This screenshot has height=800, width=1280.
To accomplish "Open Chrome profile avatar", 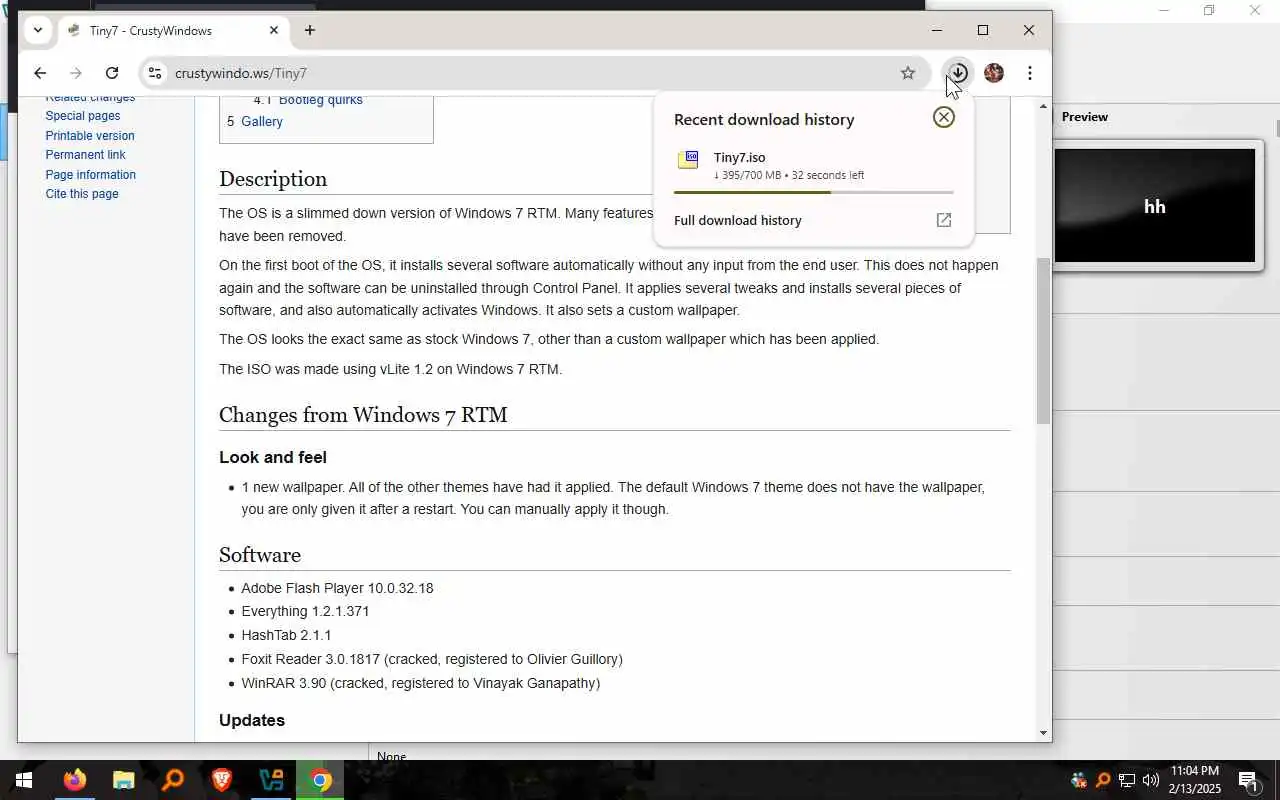I will [994, 73].
